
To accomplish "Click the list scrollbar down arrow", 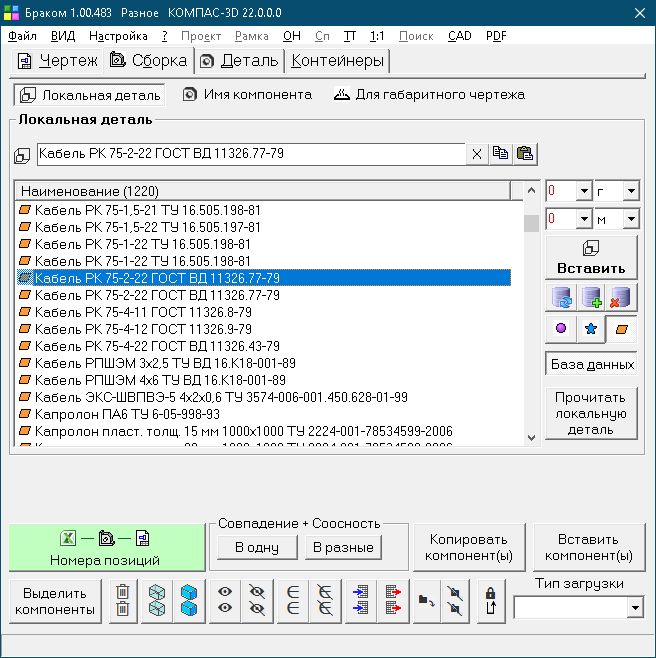I will click(x=531, y=438).
